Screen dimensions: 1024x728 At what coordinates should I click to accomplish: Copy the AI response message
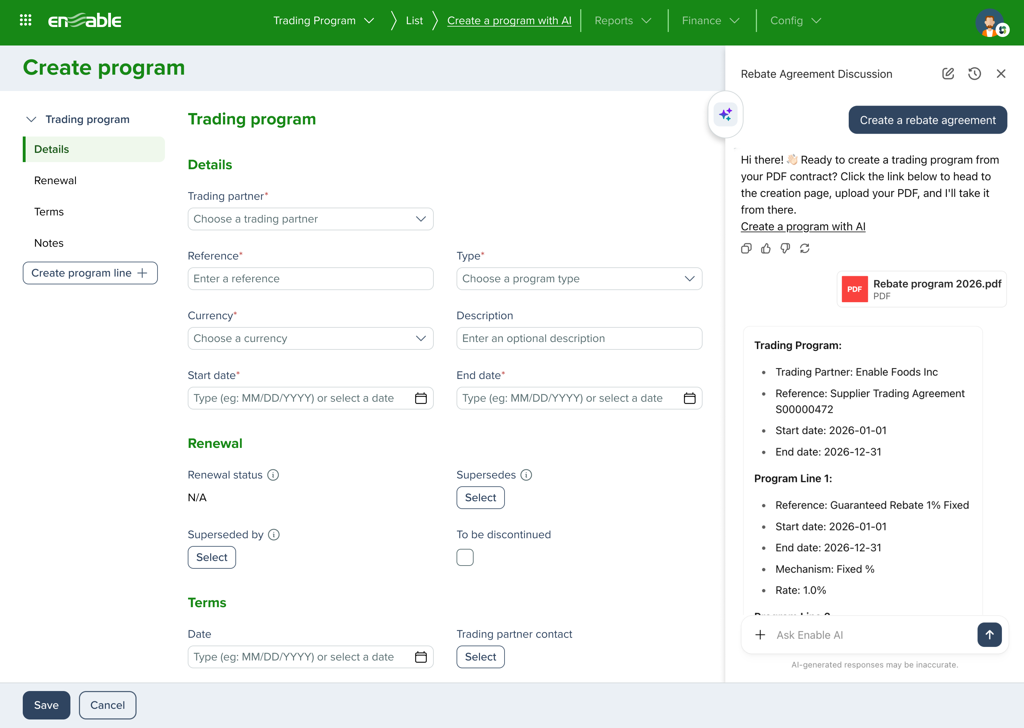click(746, 249)
